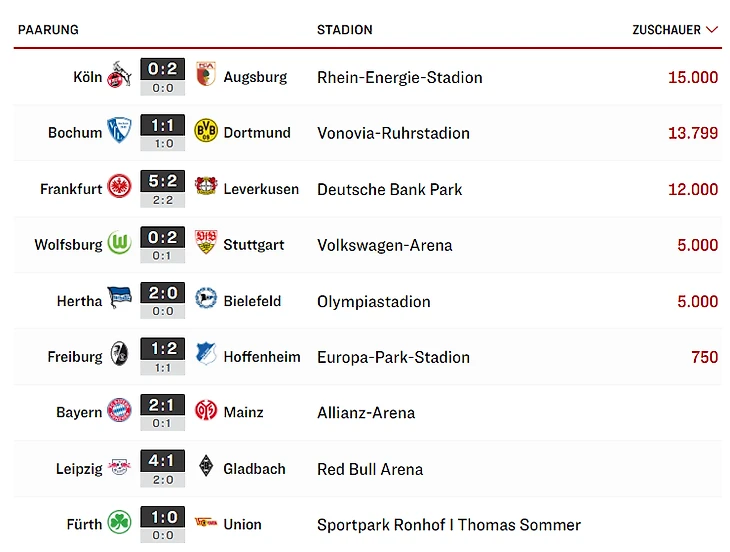The width and height of the screenshot is (730, 552).
Task: Click the Wolfsburg green W crest
Action: tap(119, 244)
